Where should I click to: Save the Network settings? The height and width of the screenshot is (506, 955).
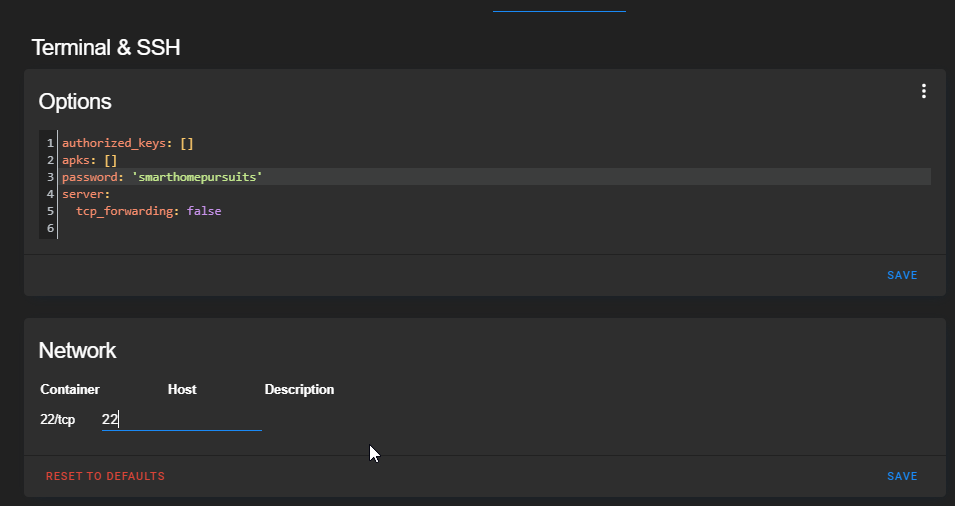902,476
